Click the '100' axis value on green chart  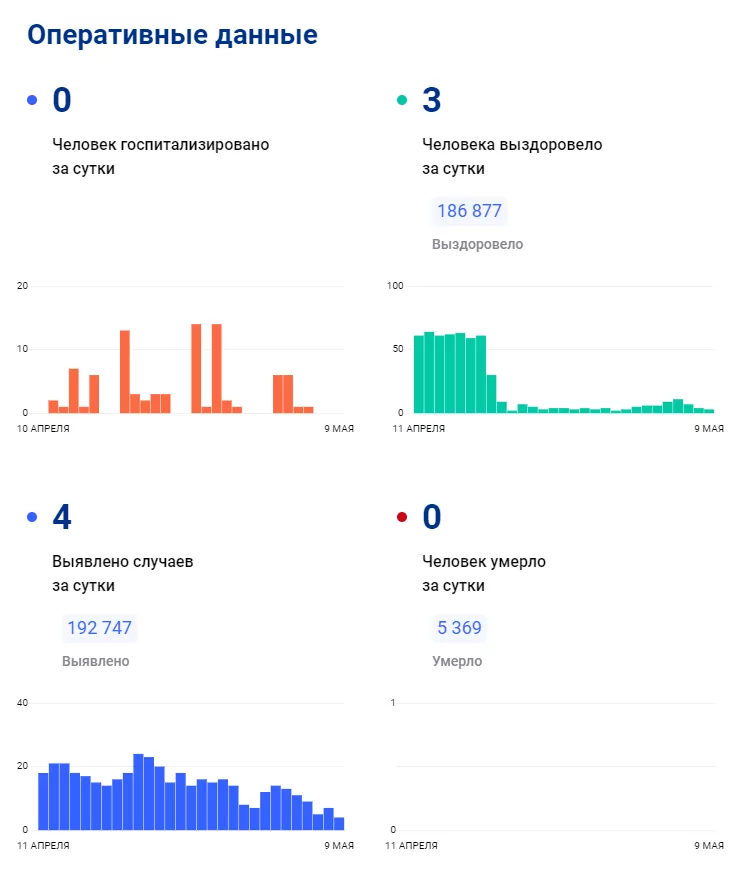tap(395, 286)
